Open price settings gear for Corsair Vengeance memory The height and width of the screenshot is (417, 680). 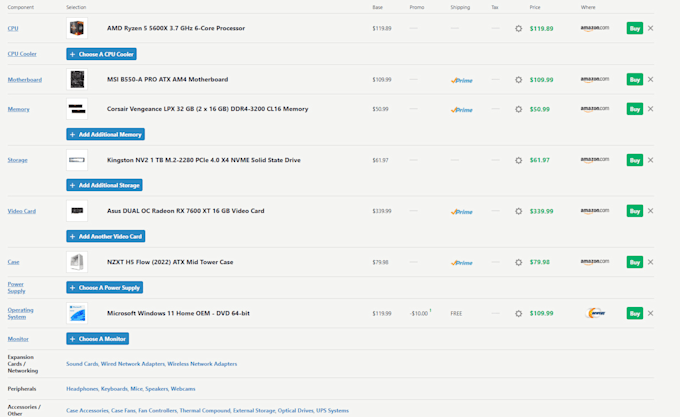[518, 109]
